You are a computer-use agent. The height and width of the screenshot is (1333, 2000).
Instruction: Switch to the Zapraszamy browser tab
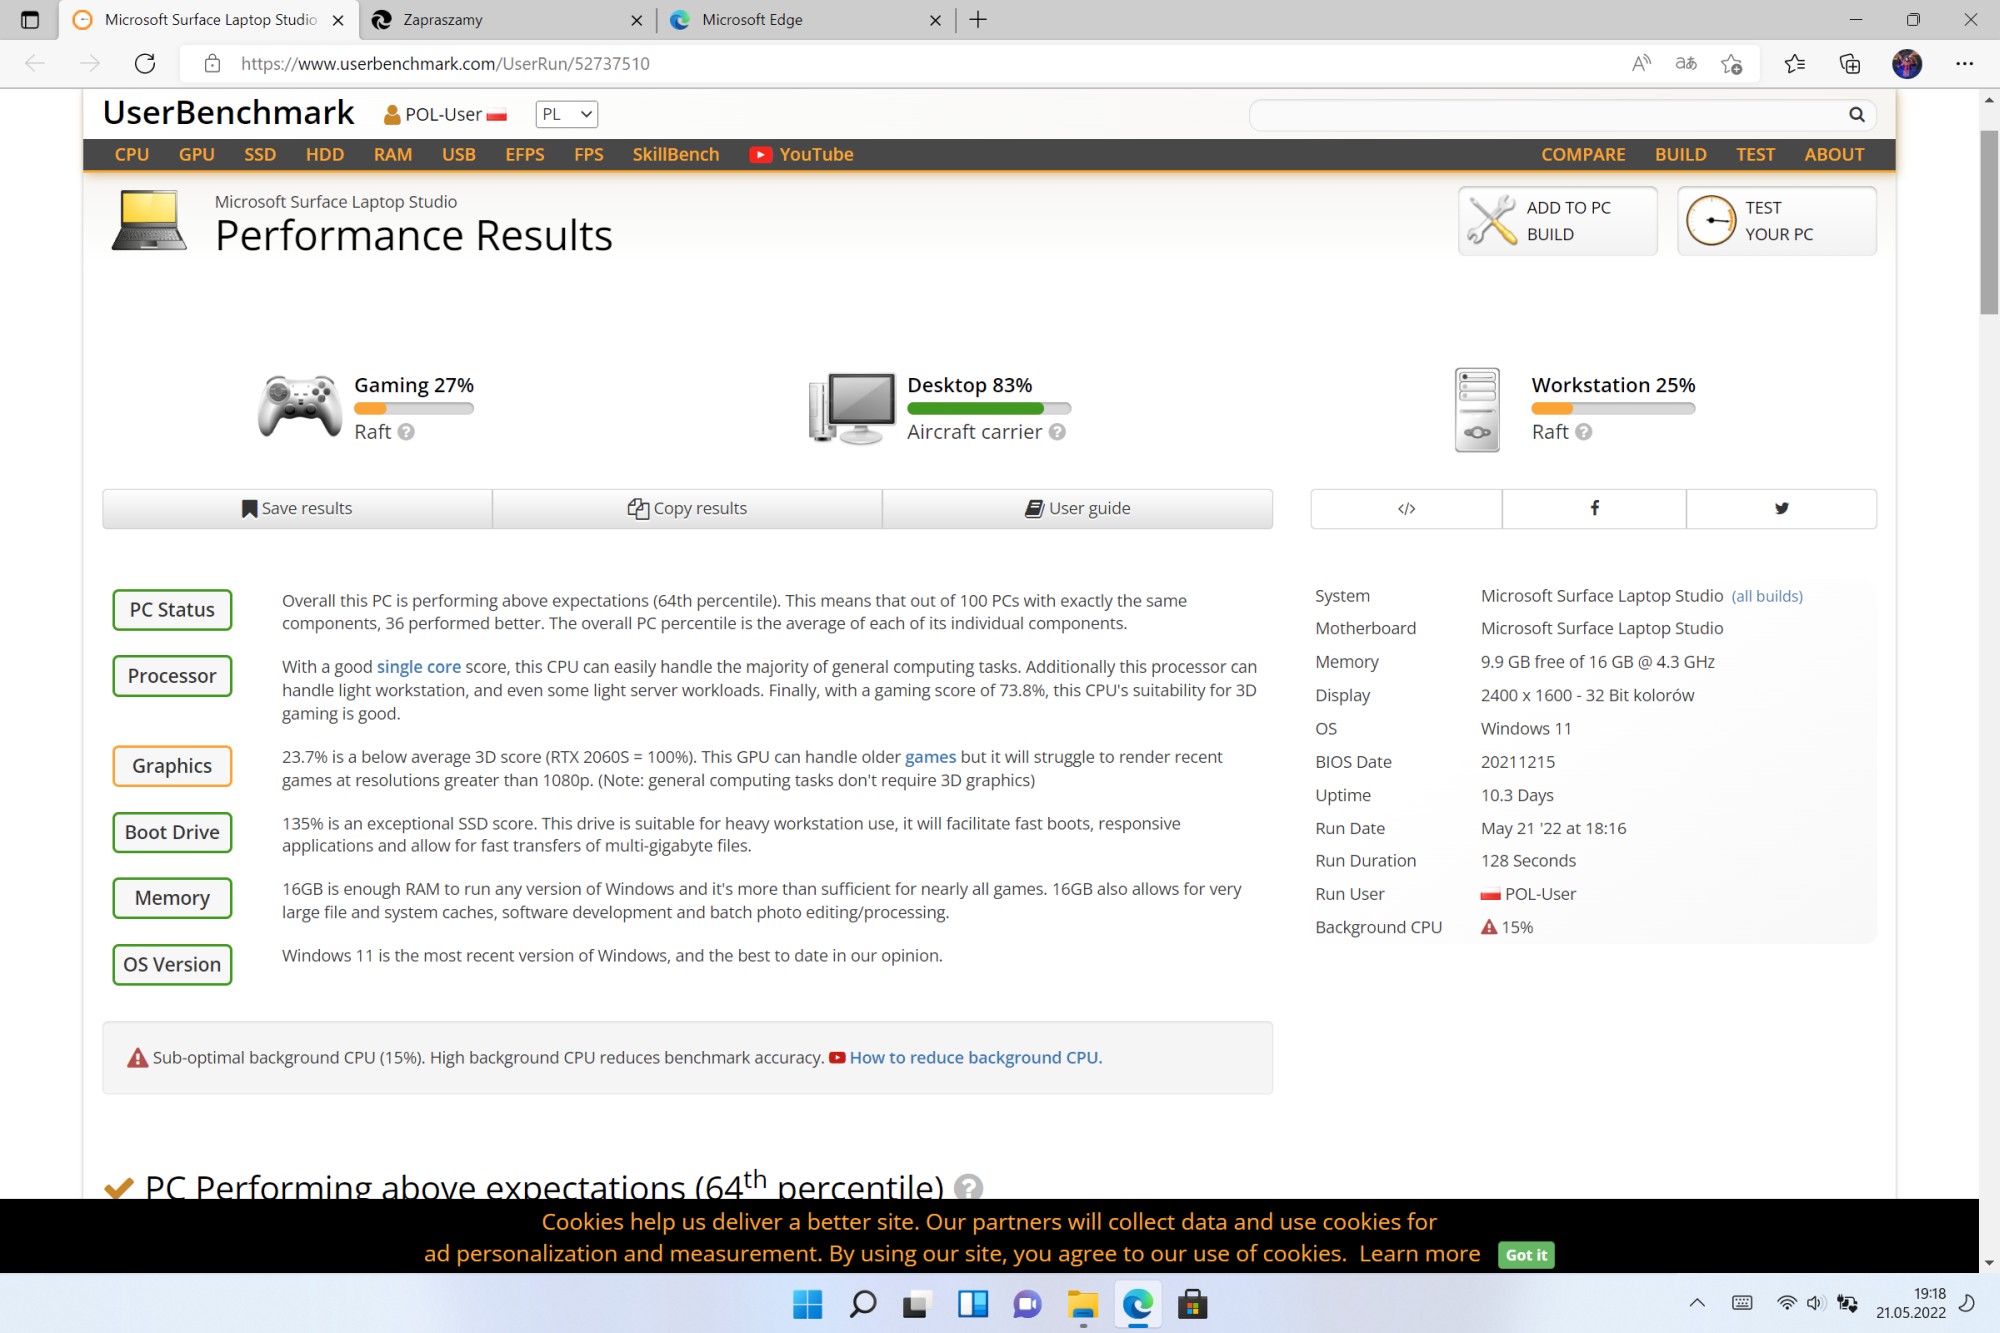[x=443, y=20]
